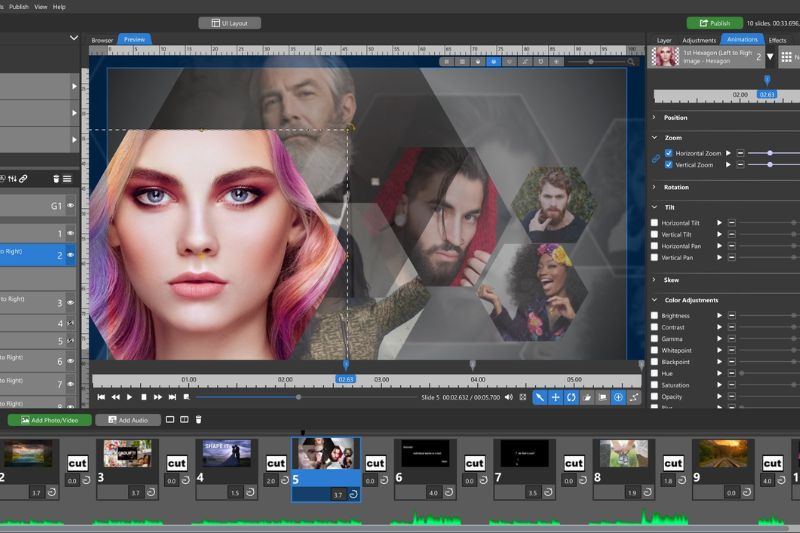The width and height of the screenshot is (800, 533).
Task: Click the rewind playback button
Action: click(x=115, y=397)
